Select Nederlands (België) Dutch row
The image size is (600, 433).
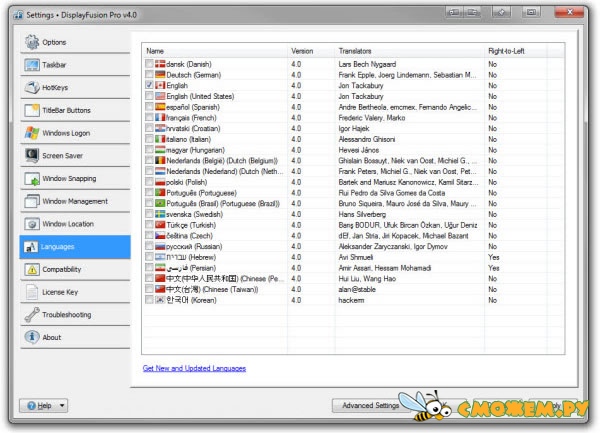(353, 160)
